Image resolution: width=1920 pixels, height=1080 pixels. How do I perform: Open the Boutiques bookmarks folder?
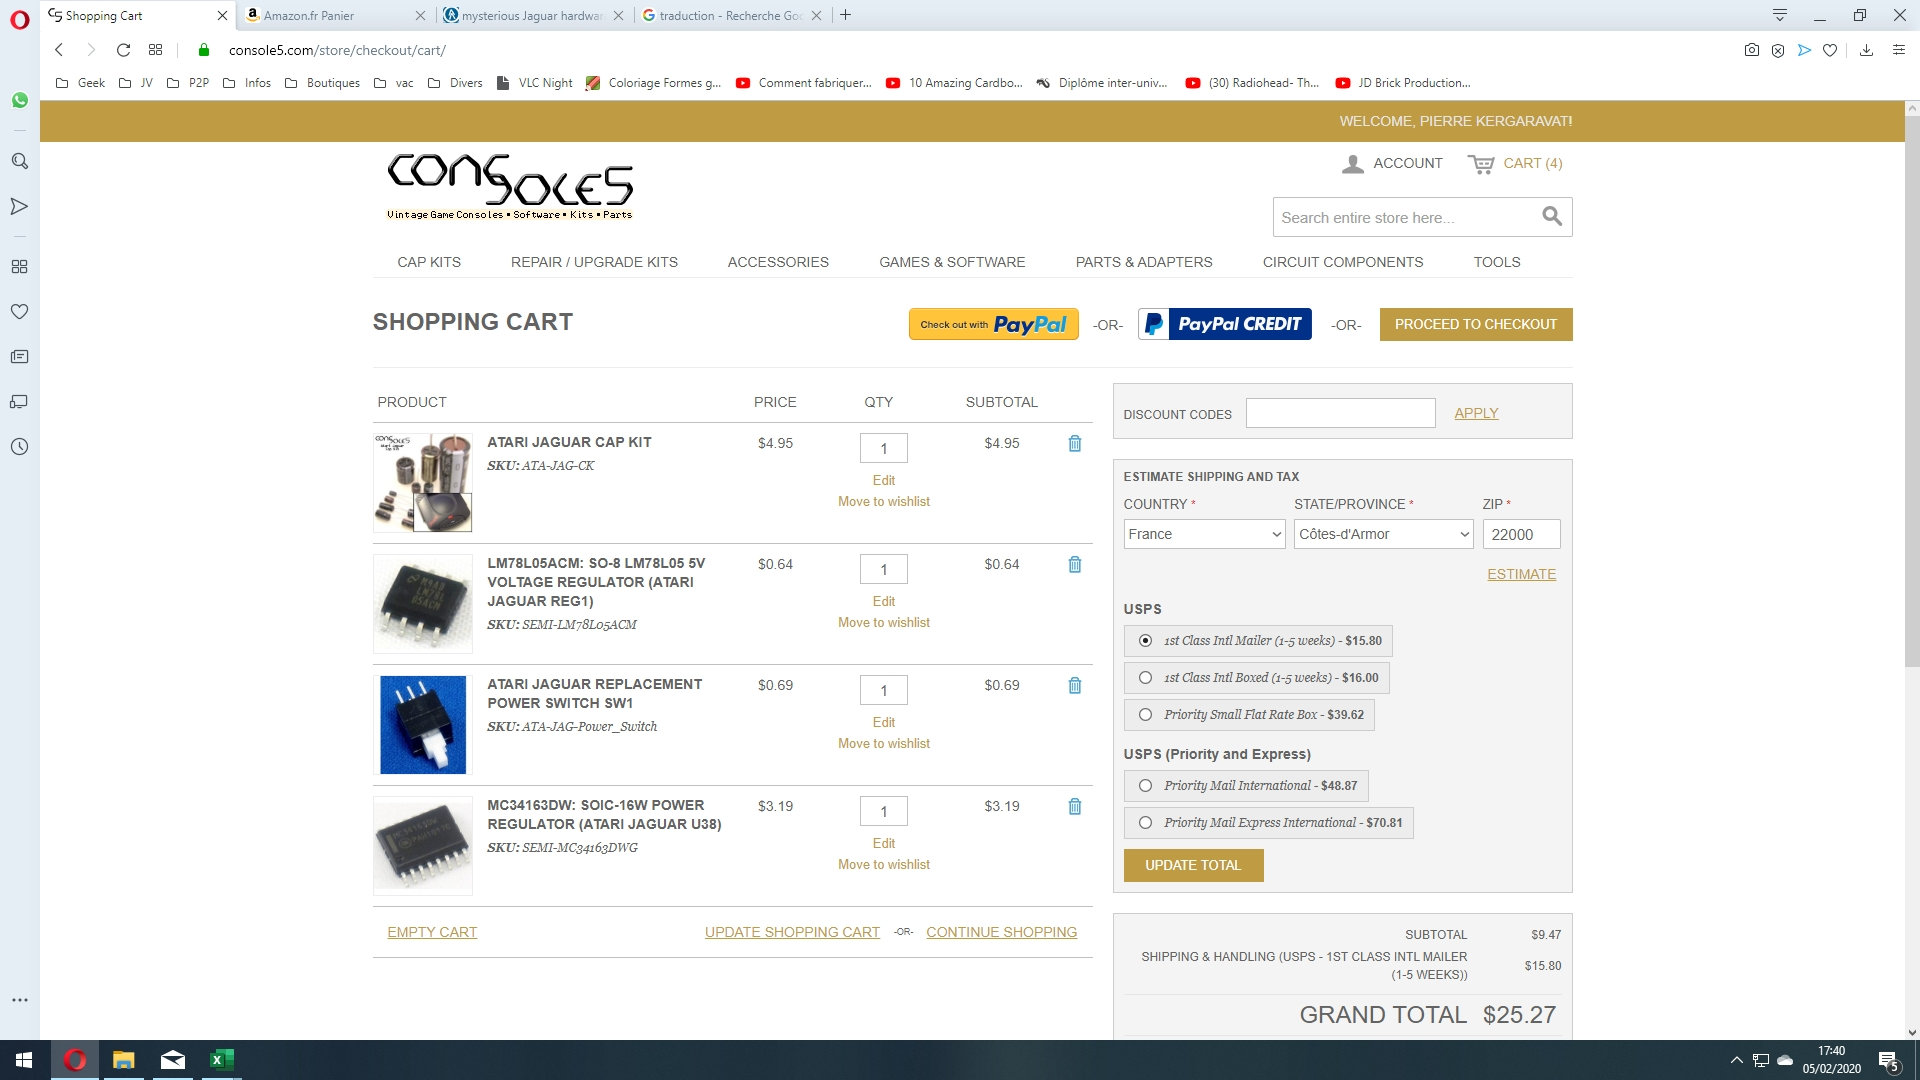pos(322,83)
